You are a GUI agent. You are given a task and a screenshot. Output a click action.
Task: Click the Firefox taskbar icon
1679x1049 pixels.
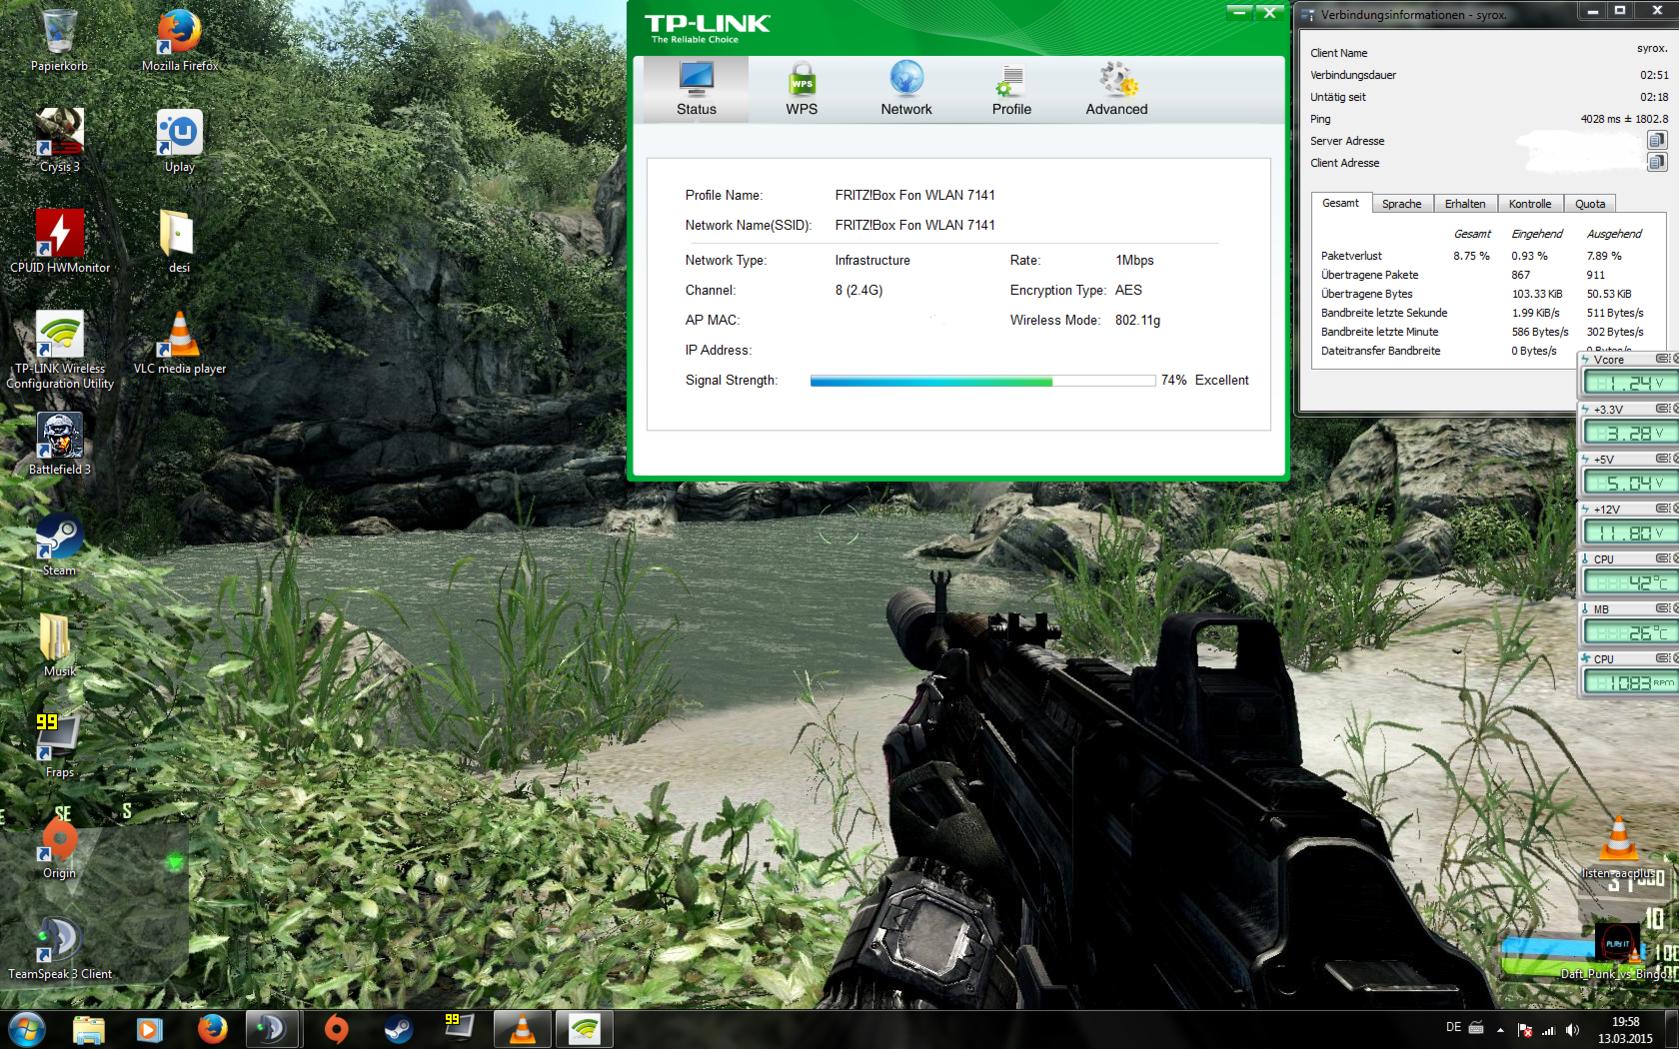pos(211,1029)
